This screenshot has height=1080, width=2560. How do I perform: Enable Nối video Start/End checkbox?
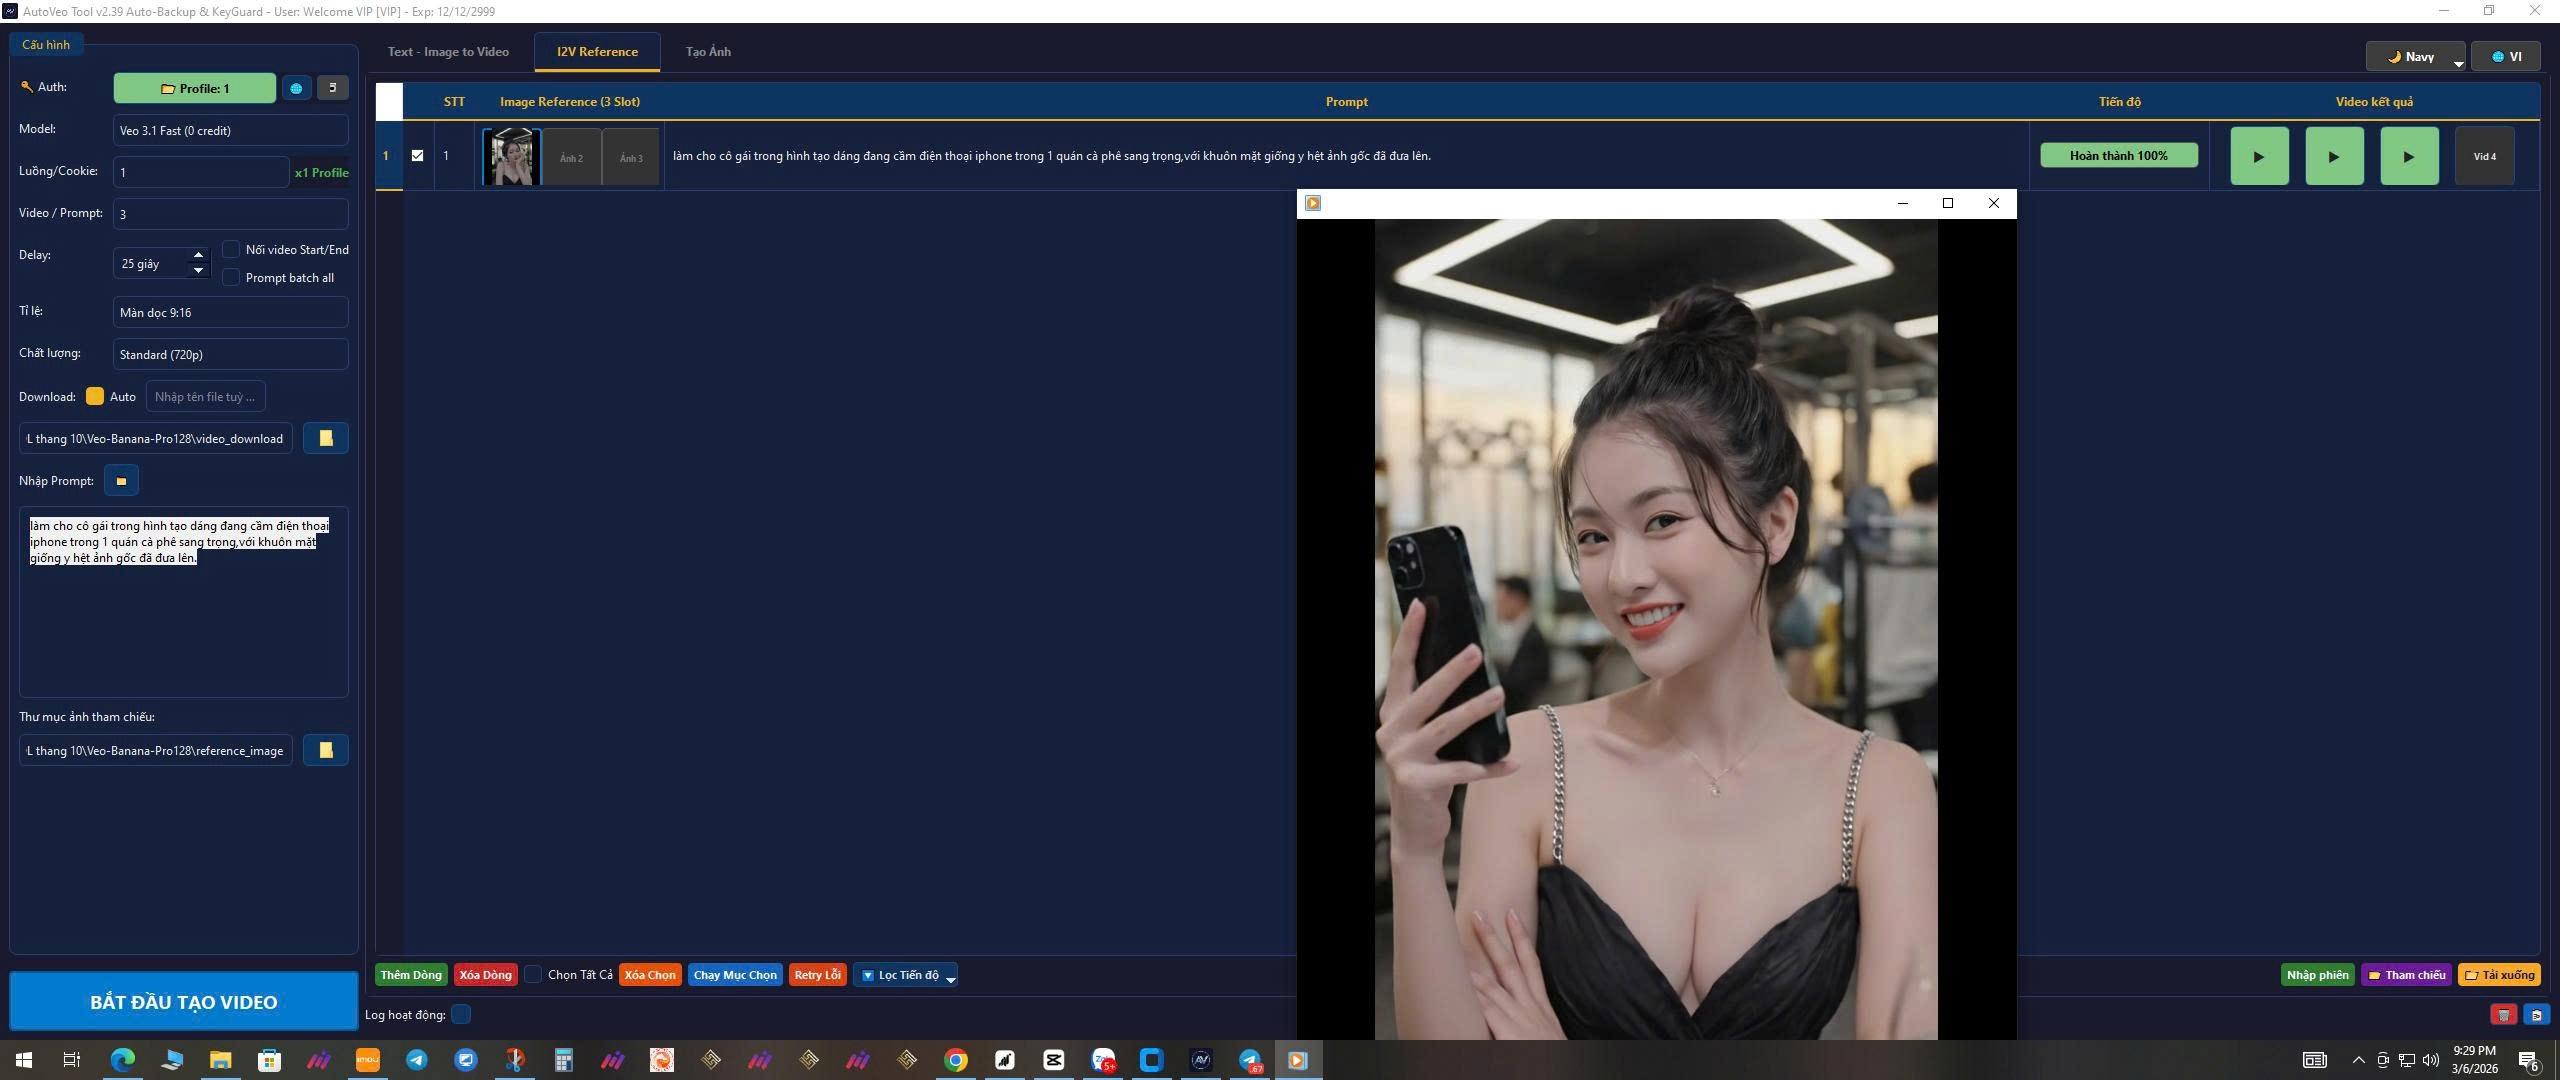click(231, 249)
